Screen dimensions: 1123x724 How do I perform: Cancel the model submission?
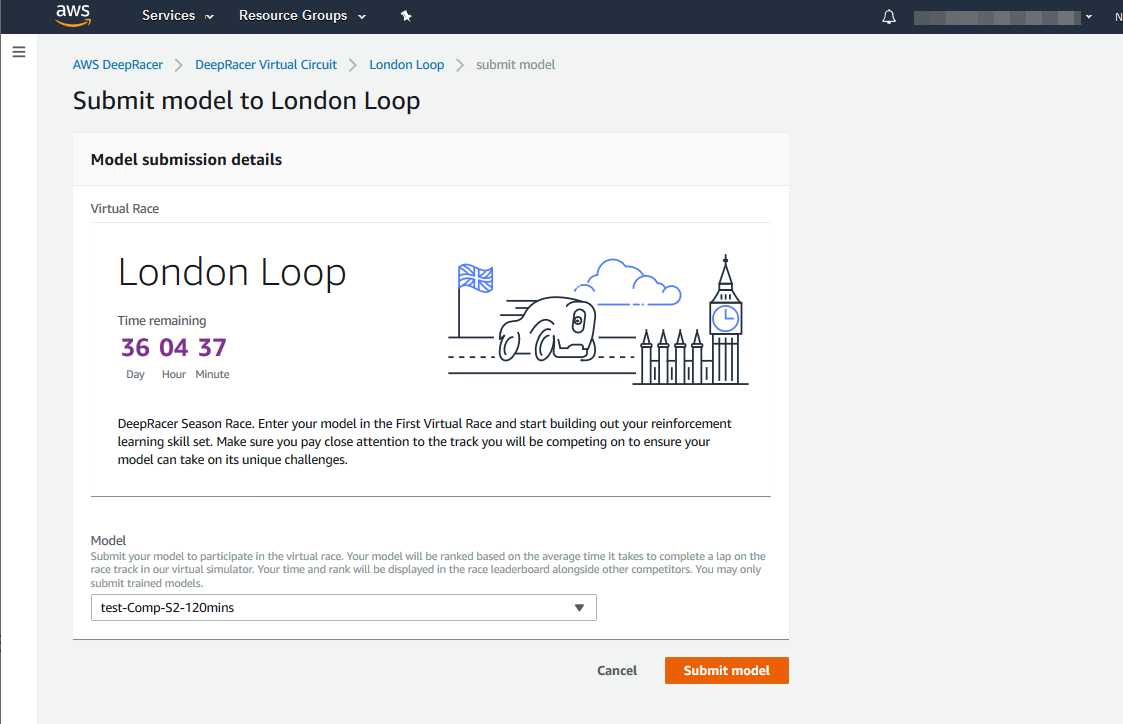[x=617, y=671]
